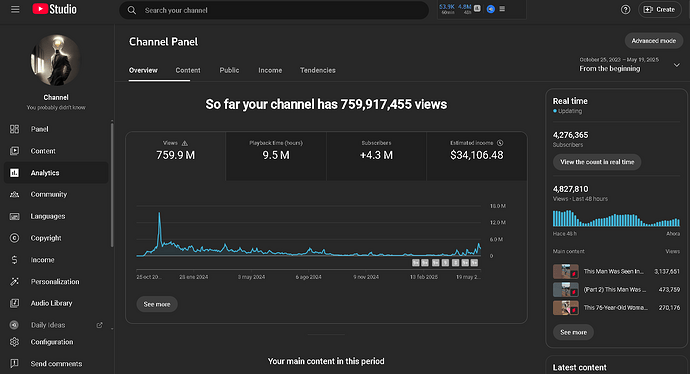Open the Configuration gear icon
690x374 pixels.
(x=15, y=342)
